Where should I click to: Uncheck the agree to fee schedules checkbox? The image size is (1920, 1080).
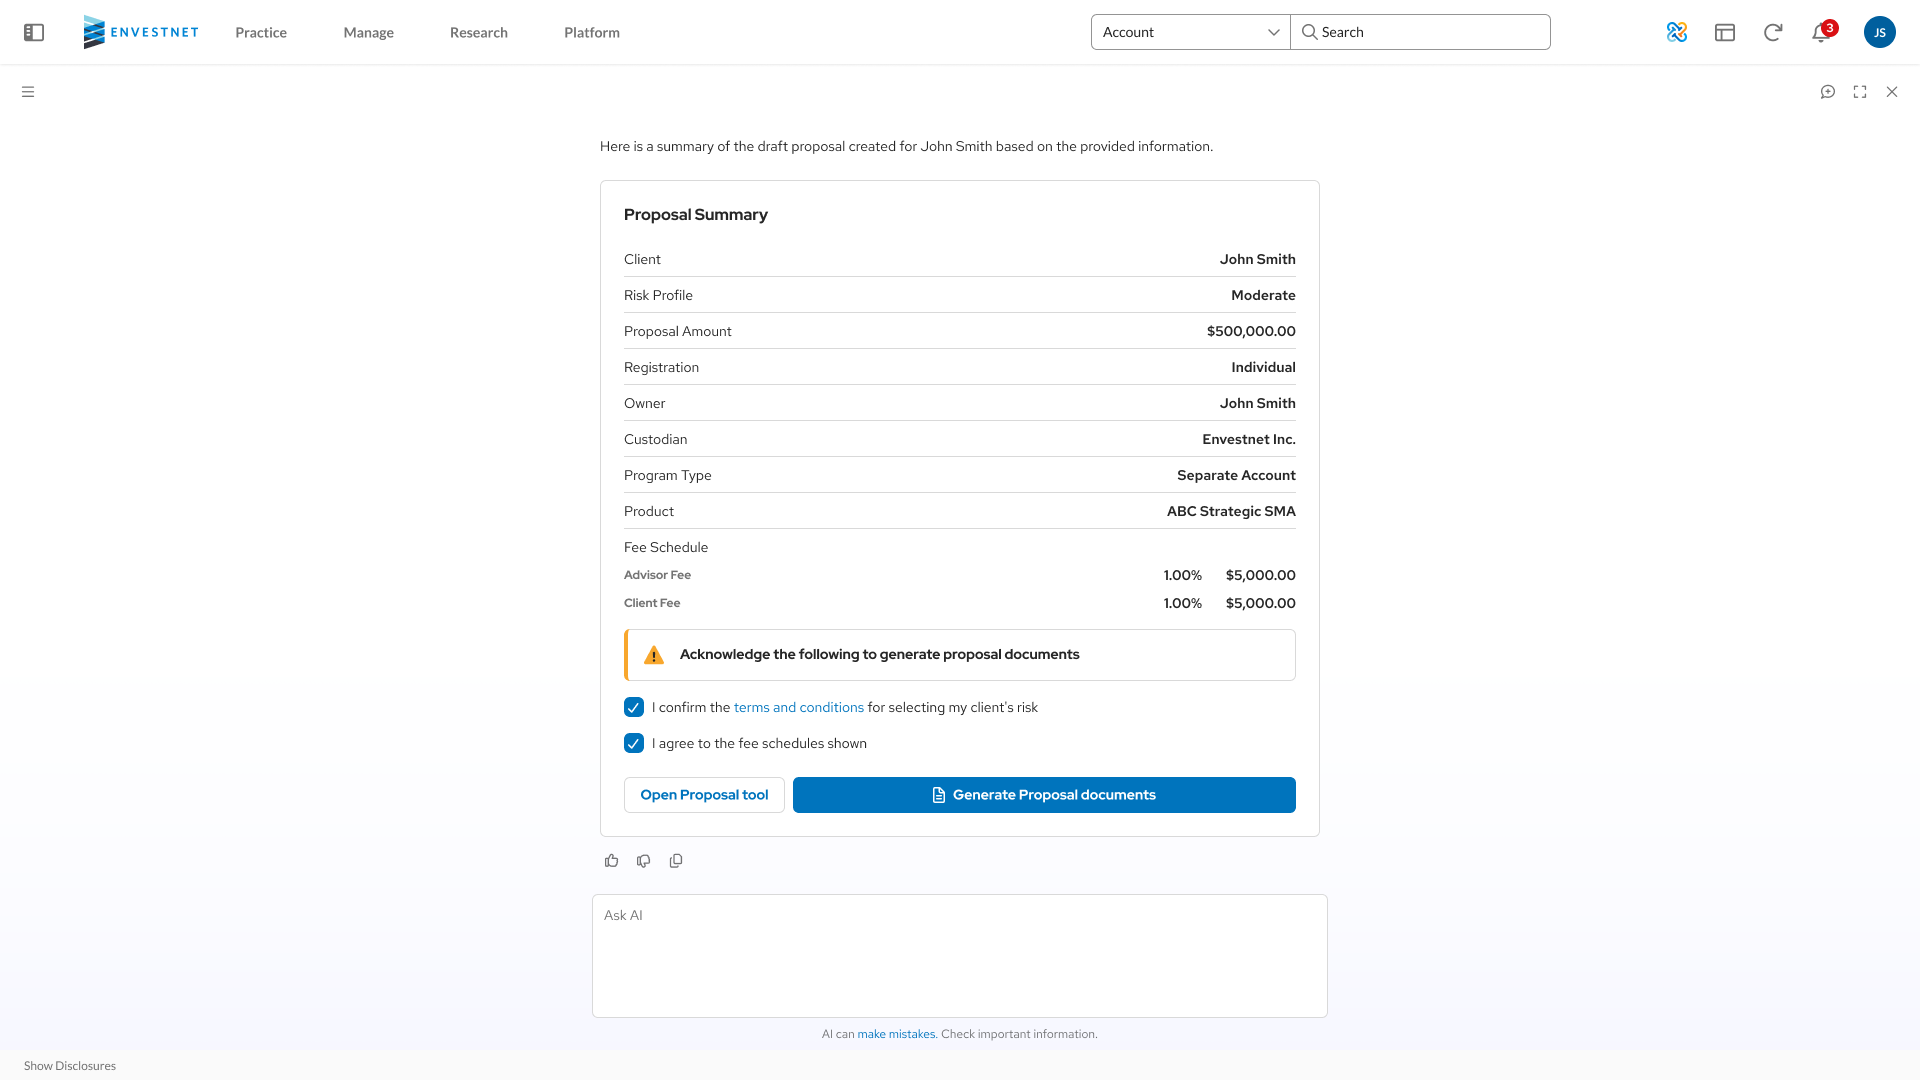(634, 744)
